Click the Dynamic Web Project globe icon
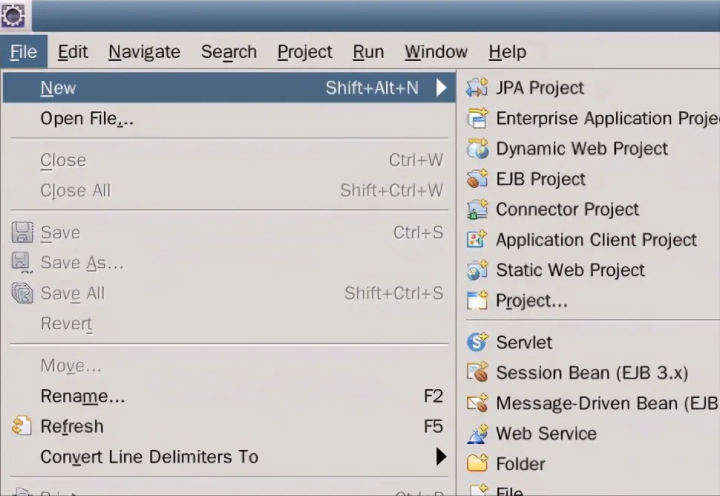The width and height of the screenshot is (720, 496). click(x=477, y=148)
